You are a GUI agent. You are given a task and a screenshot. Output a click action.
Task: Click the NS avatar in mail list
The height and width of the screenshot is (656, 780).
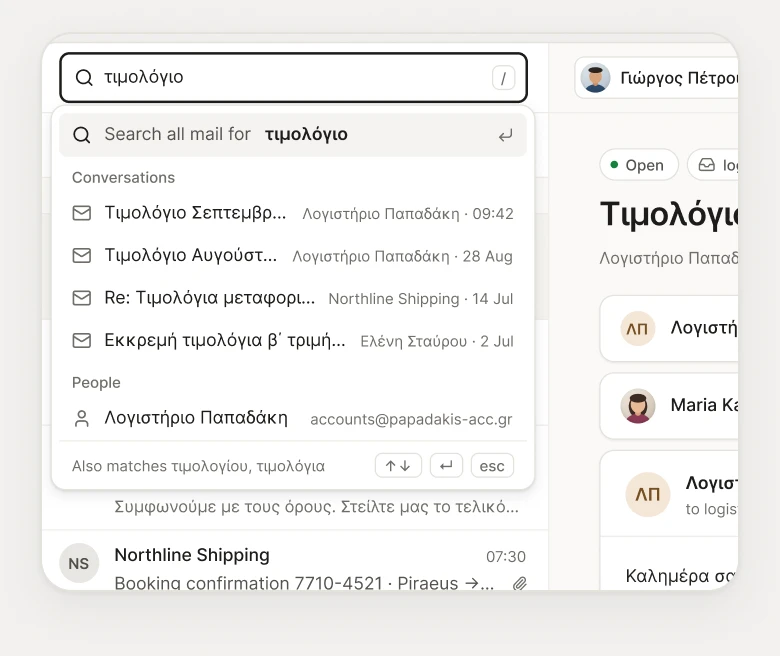[79, 563]
